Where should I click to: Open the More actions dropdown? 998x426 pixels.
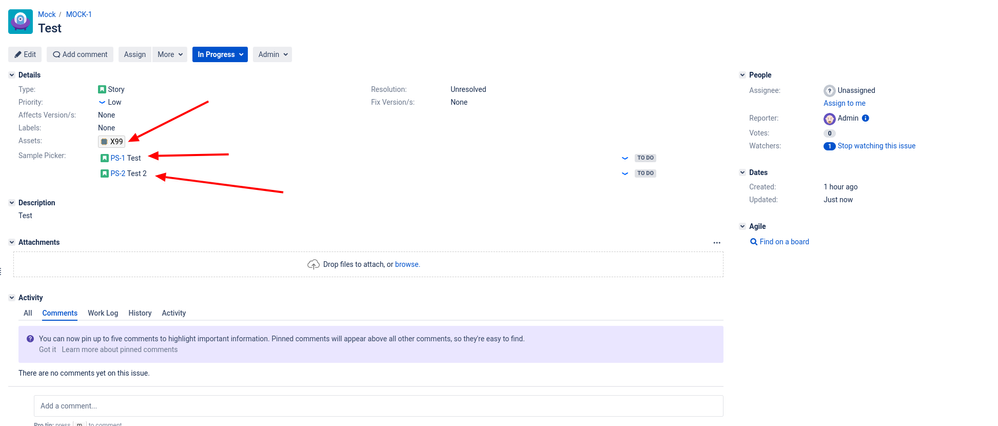coord(170,54)
